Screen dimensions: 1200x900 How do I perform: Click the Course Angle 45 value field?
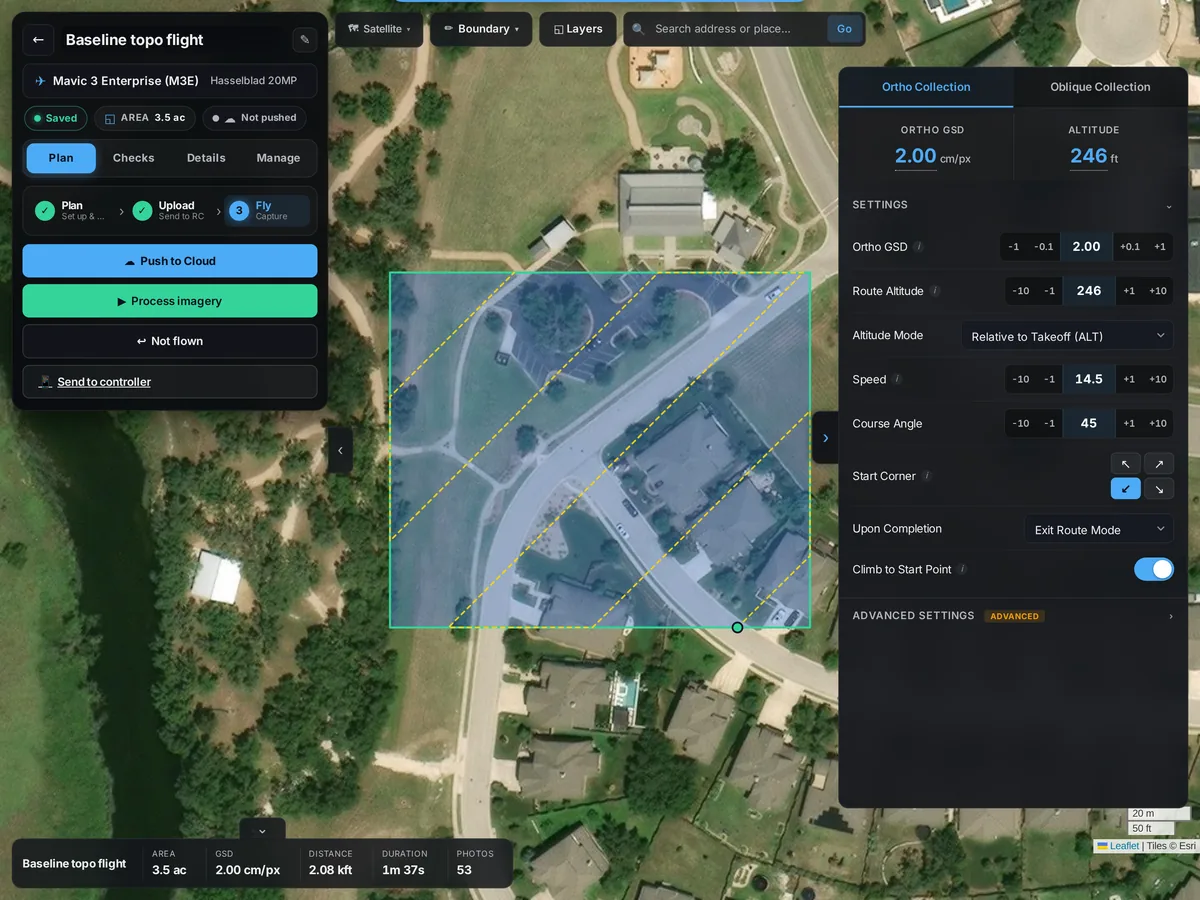pyautogui.click(x=1089, y=423)
